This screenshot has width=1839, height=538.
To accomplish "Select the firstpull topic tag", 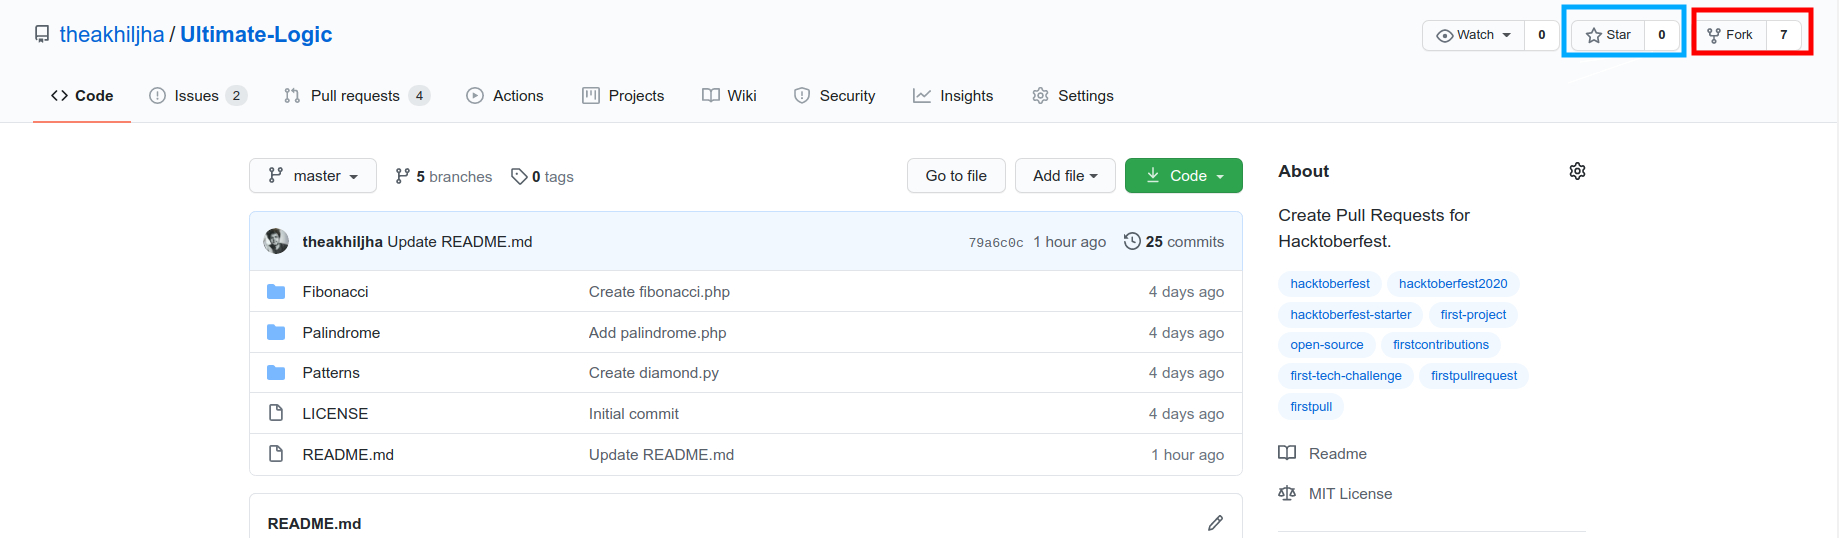I will coord(1311,407).
